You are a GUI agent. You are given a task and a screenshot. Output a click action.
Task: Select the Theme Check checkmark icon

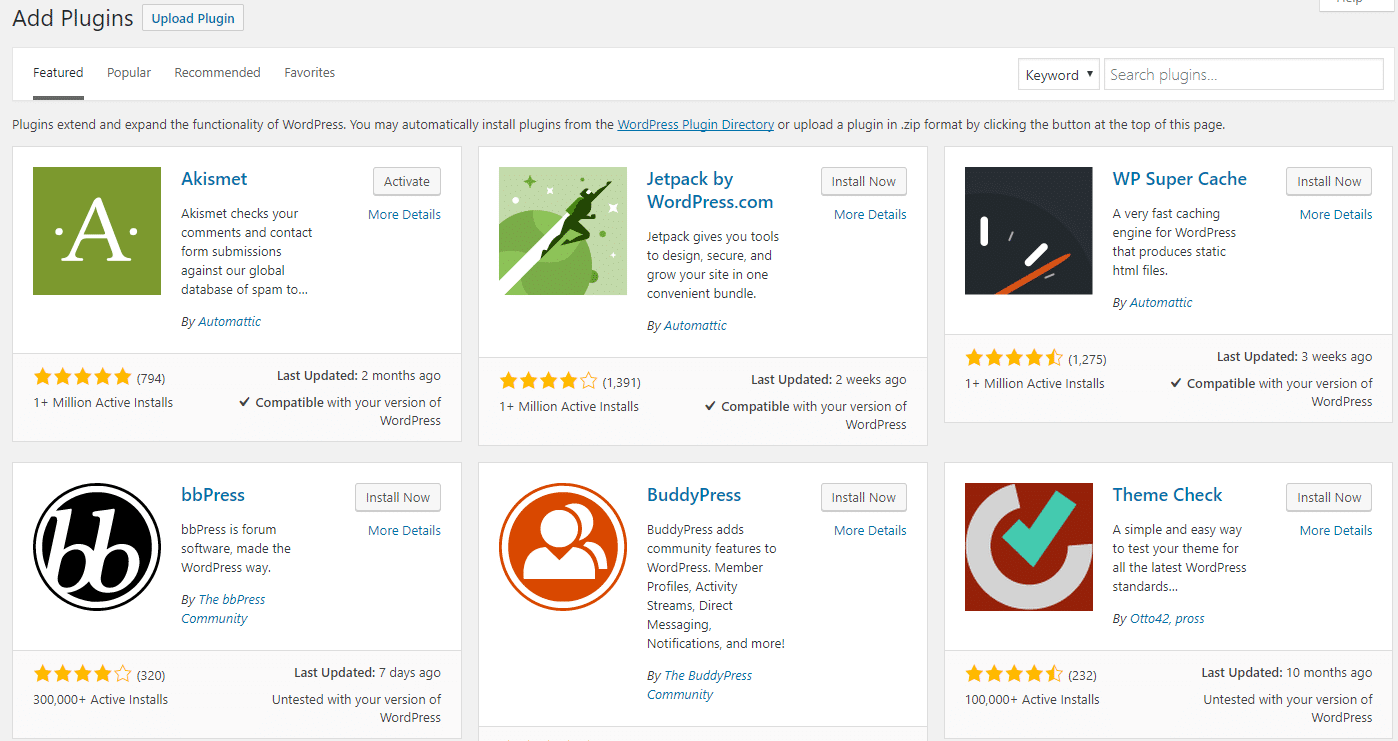1028,547
